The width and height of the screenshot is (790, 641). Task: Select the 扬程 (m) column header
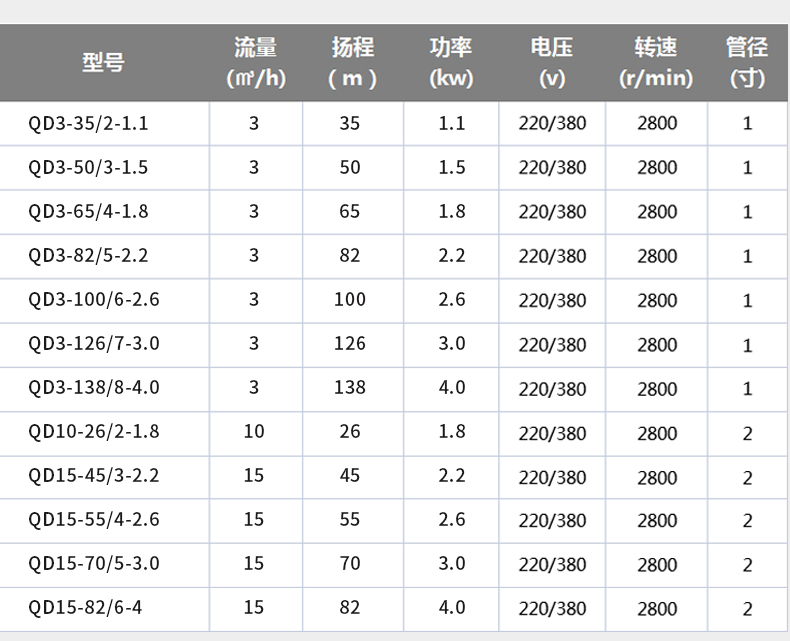click(x=352, y=62)
